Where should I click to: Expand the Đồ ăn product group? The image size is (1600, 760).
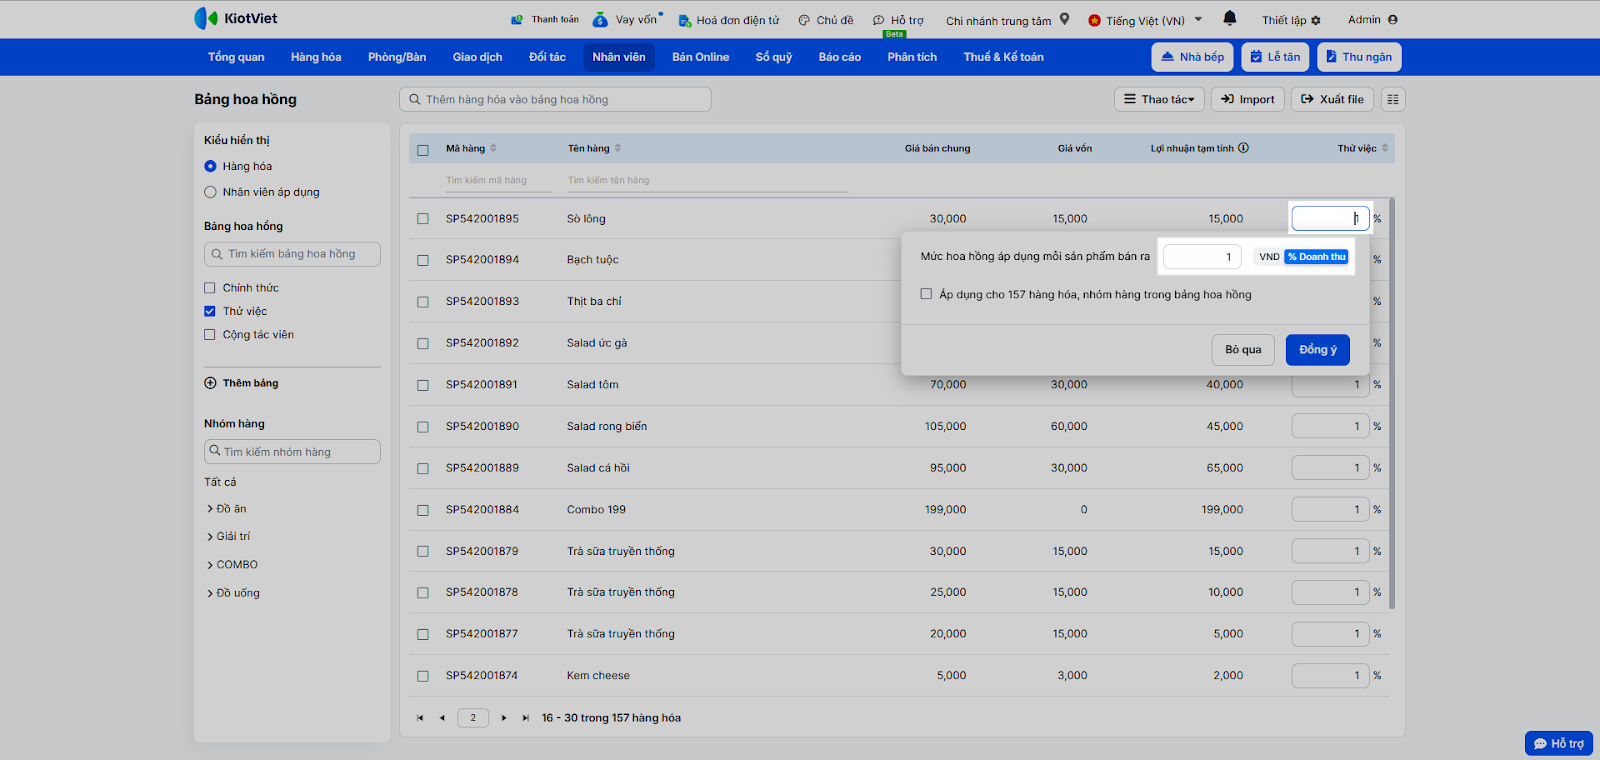tap(210, 509)
